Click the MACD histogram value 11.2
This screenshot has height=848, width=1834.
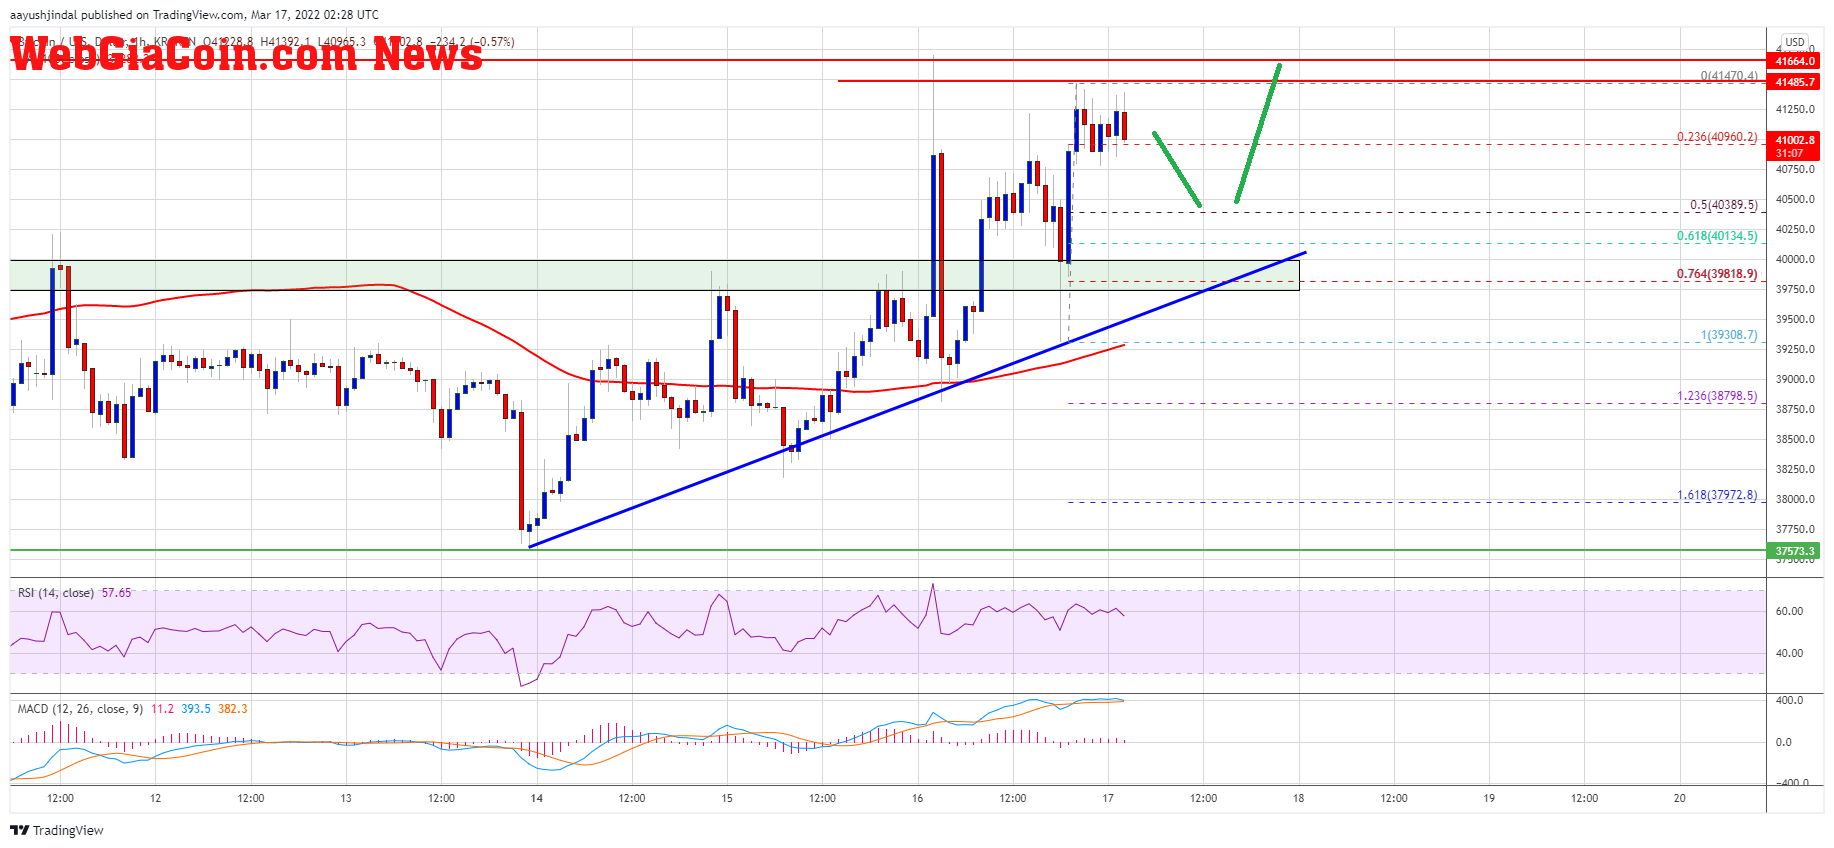click(162, 709)
